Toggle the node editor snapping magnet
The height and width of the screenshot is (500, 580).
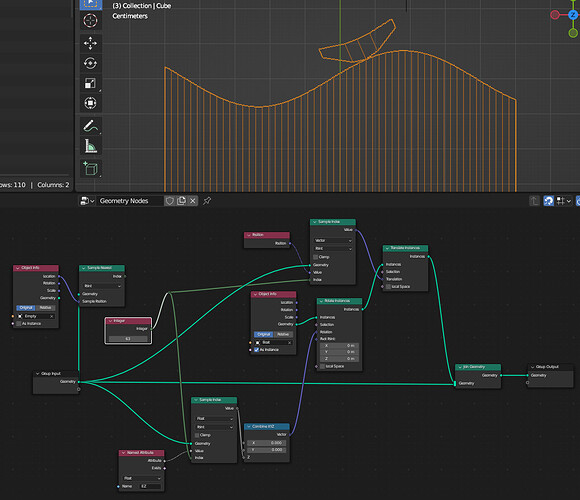coord(548,201)
